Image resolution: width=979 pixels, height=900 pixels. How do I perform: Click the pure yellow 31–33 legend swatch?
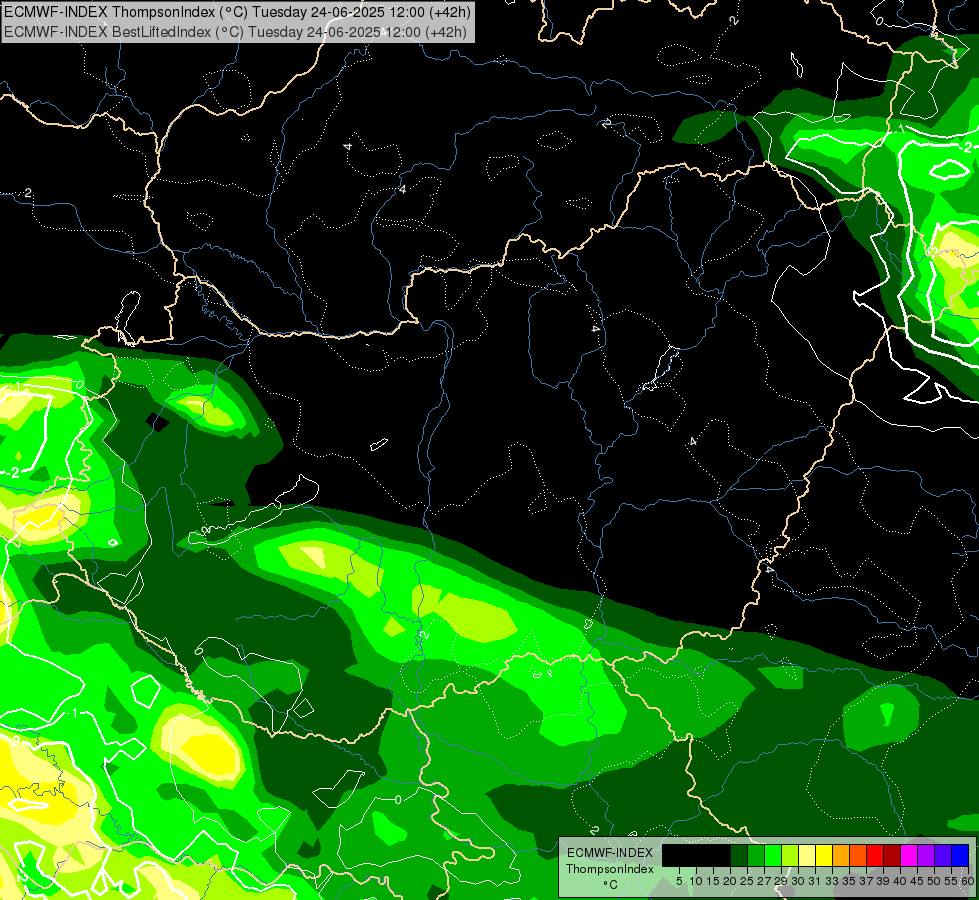click(x=824, y=855)
